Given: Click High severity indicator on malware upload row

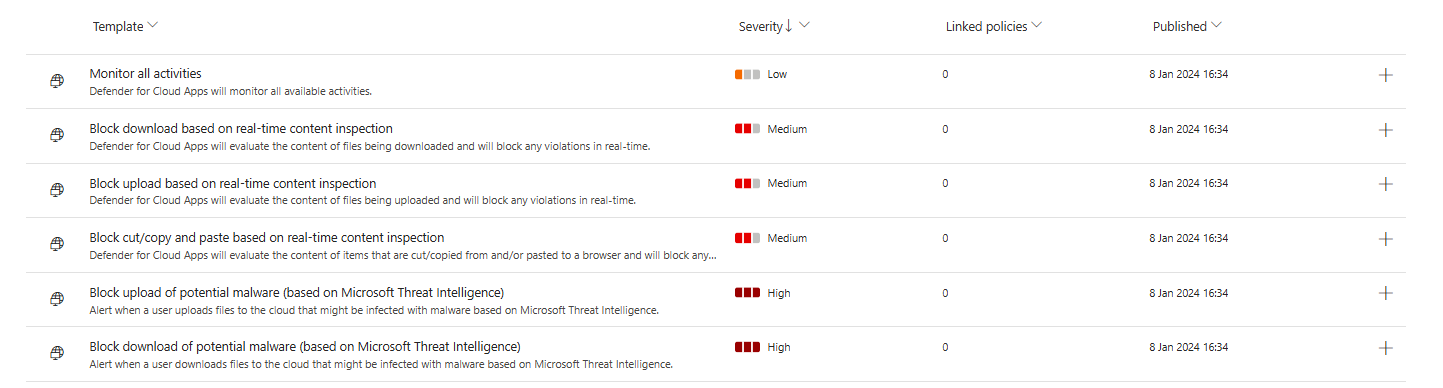Looking at the screenshot, I should point(747,293).
